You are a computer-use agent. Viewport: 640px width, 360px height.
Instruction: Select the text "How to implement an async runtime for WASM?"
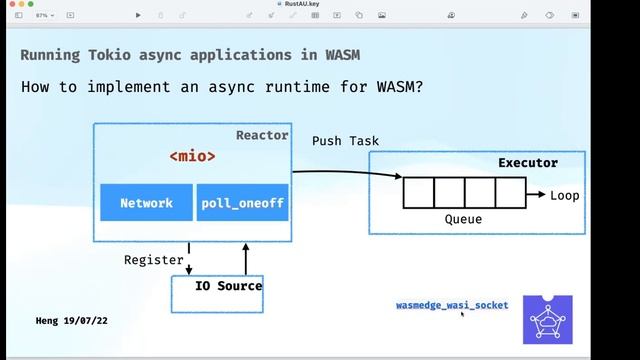tap(222, 87)
